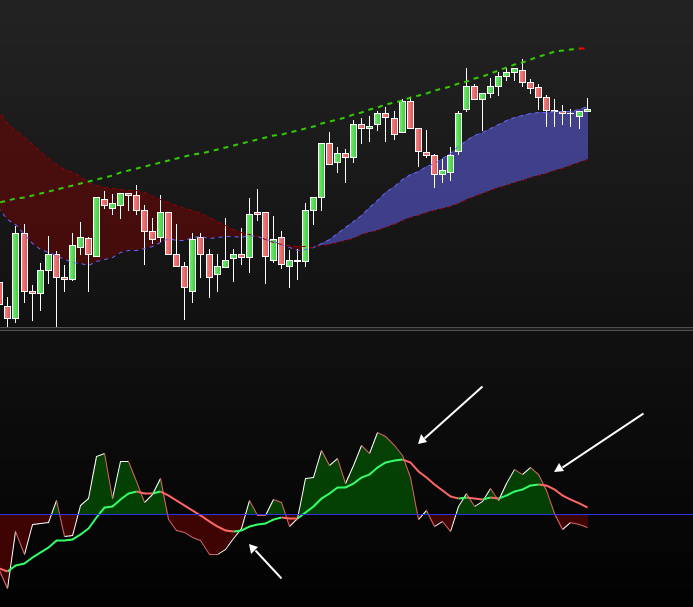Select the white arrow pointing at rightmost oscillator peak
The width and height of the screenshot is (693, 607).
pos(599,443)
